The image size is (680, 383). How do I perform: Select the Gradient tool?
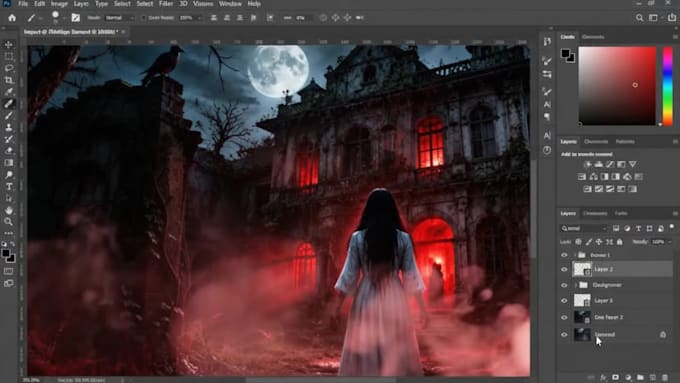pyautogui.click(x=9, y=163)
